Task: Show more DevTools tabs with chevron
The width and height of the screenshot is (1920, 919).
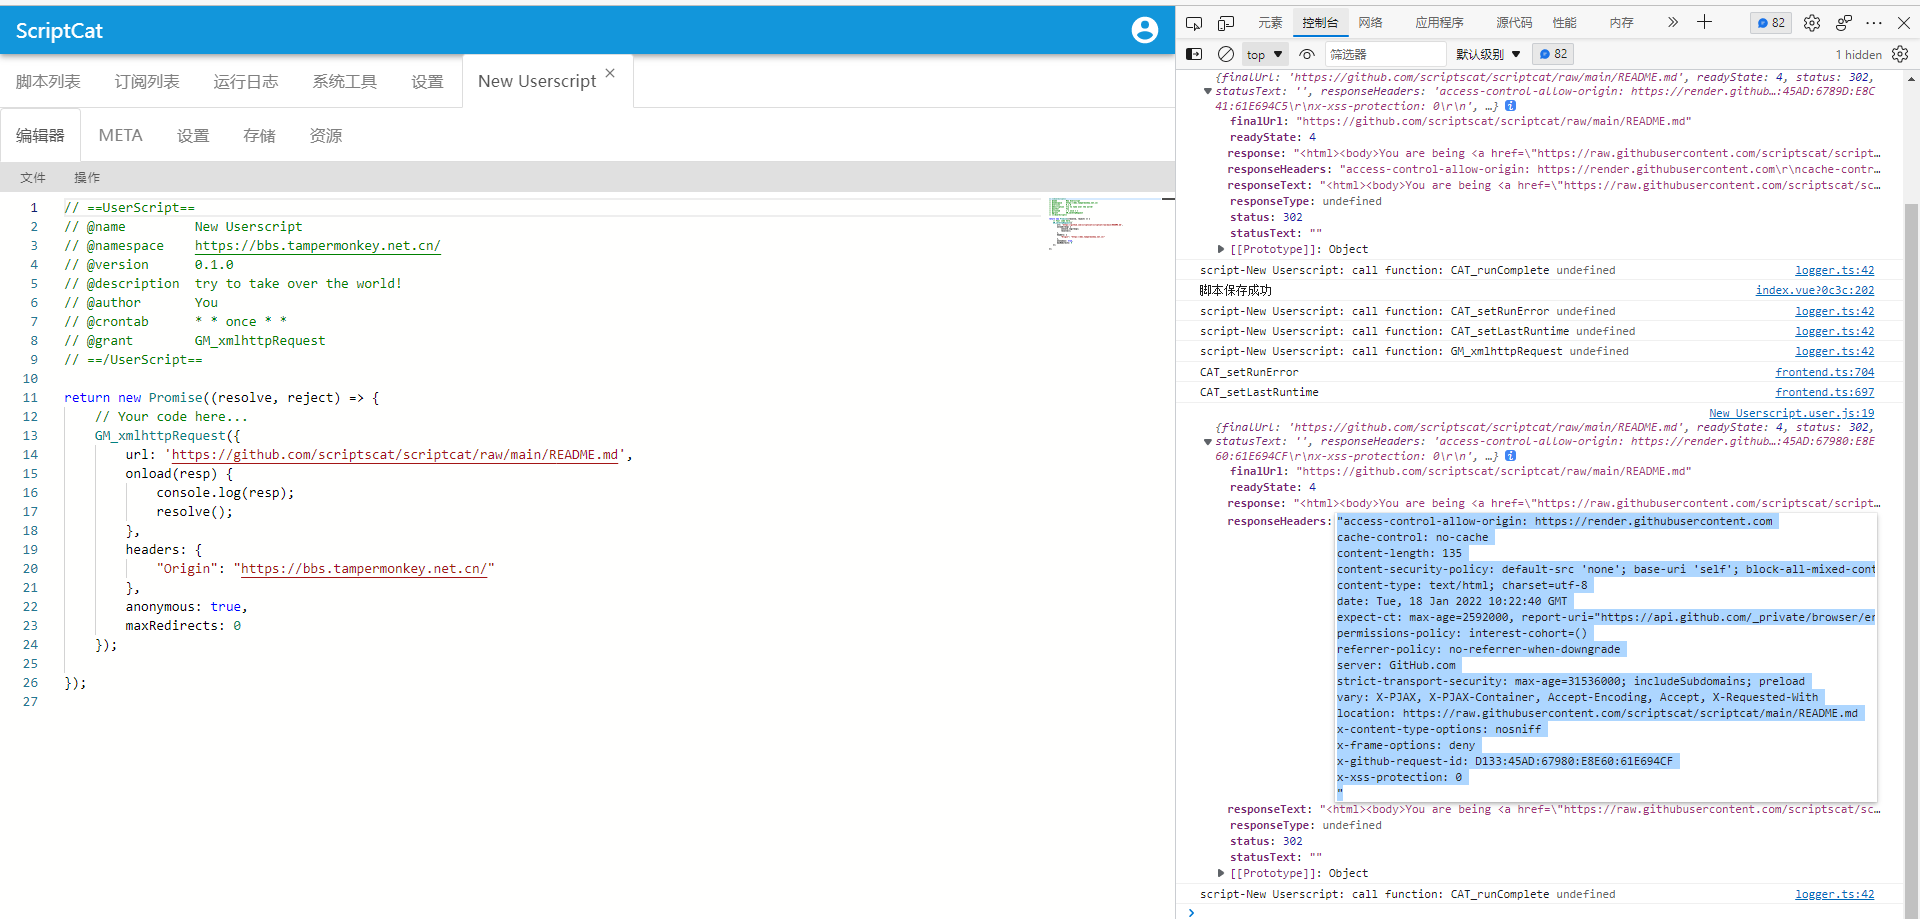Action: point(1672,22)
